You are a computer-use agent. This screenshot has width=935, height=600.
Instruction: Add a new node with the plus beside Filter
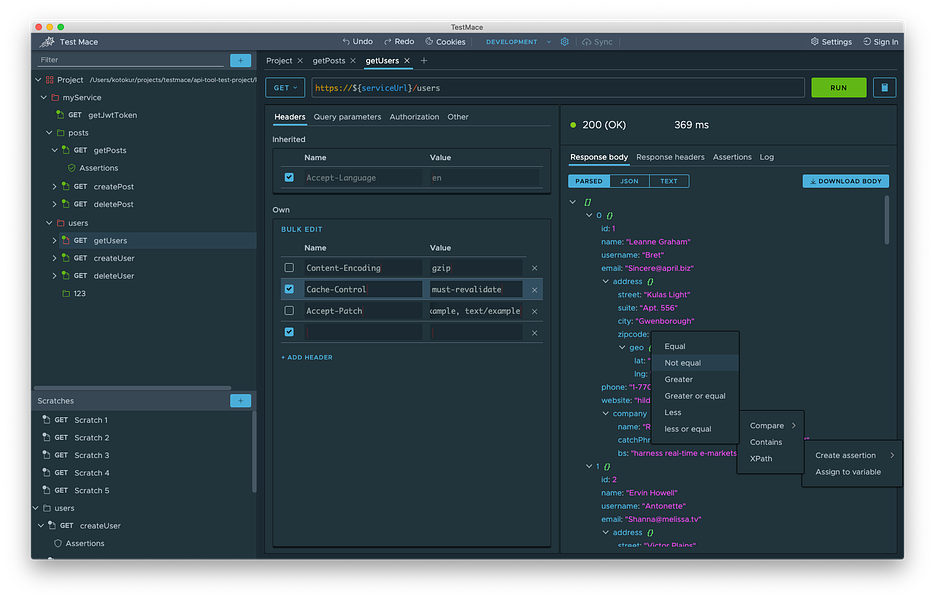[x=240, y=60]
